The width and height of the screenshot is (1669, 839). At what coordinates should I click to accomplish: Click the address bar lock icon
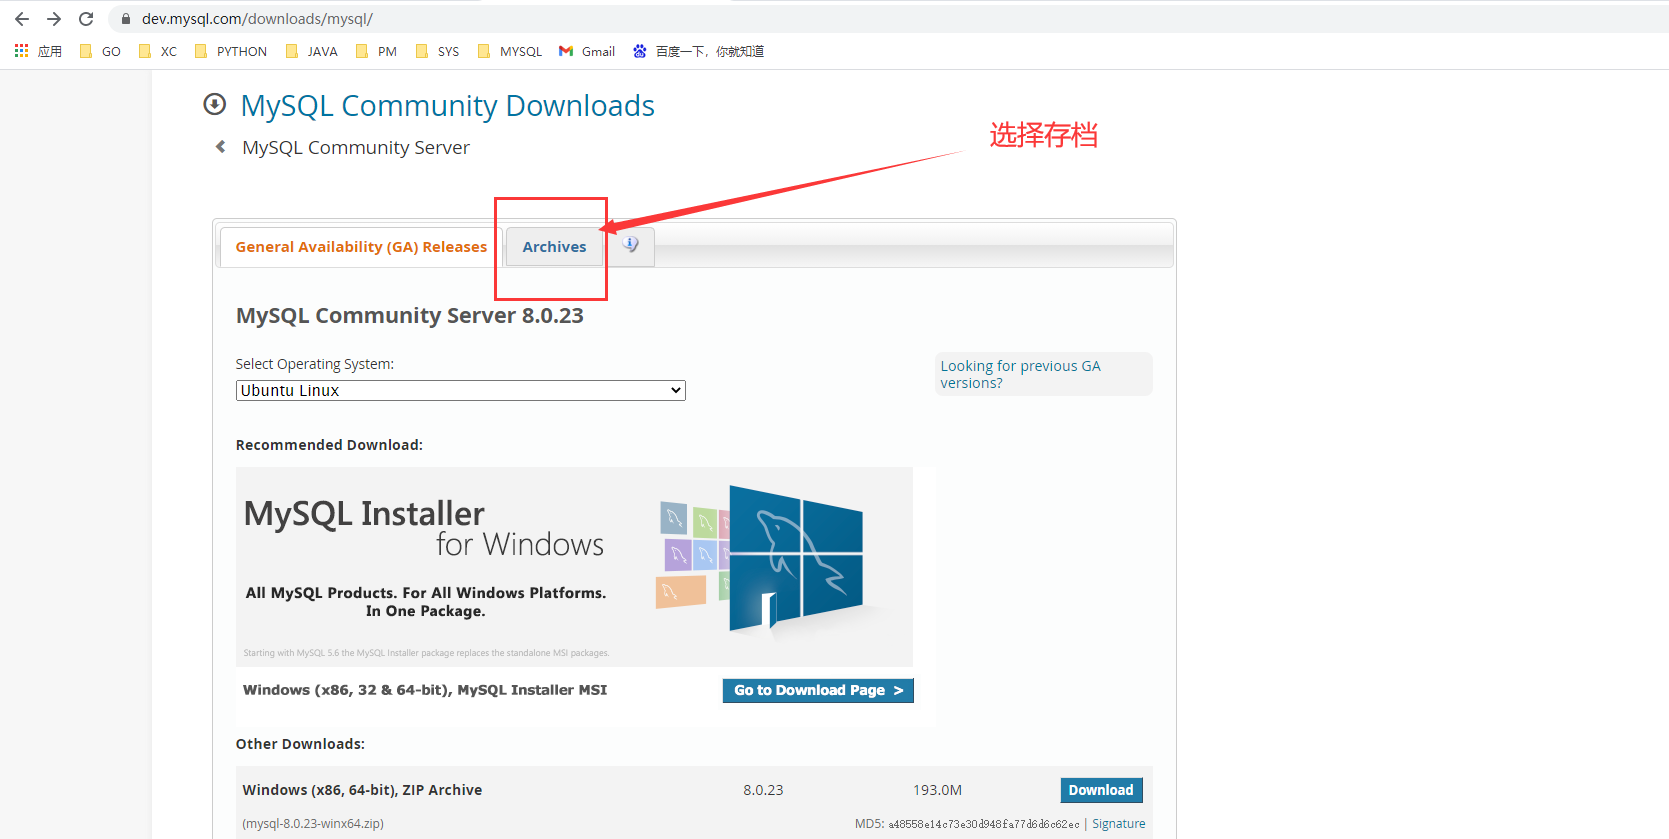tap(126, 19)
